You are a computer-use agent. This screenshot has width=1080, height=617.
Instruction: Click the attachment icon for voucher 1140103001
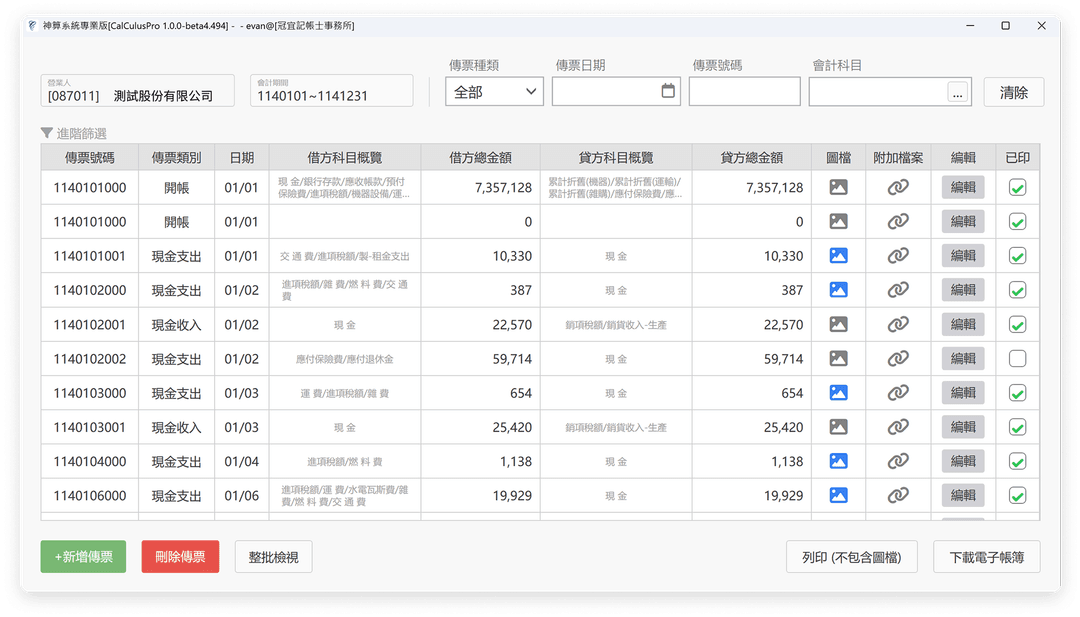(897, 426)
